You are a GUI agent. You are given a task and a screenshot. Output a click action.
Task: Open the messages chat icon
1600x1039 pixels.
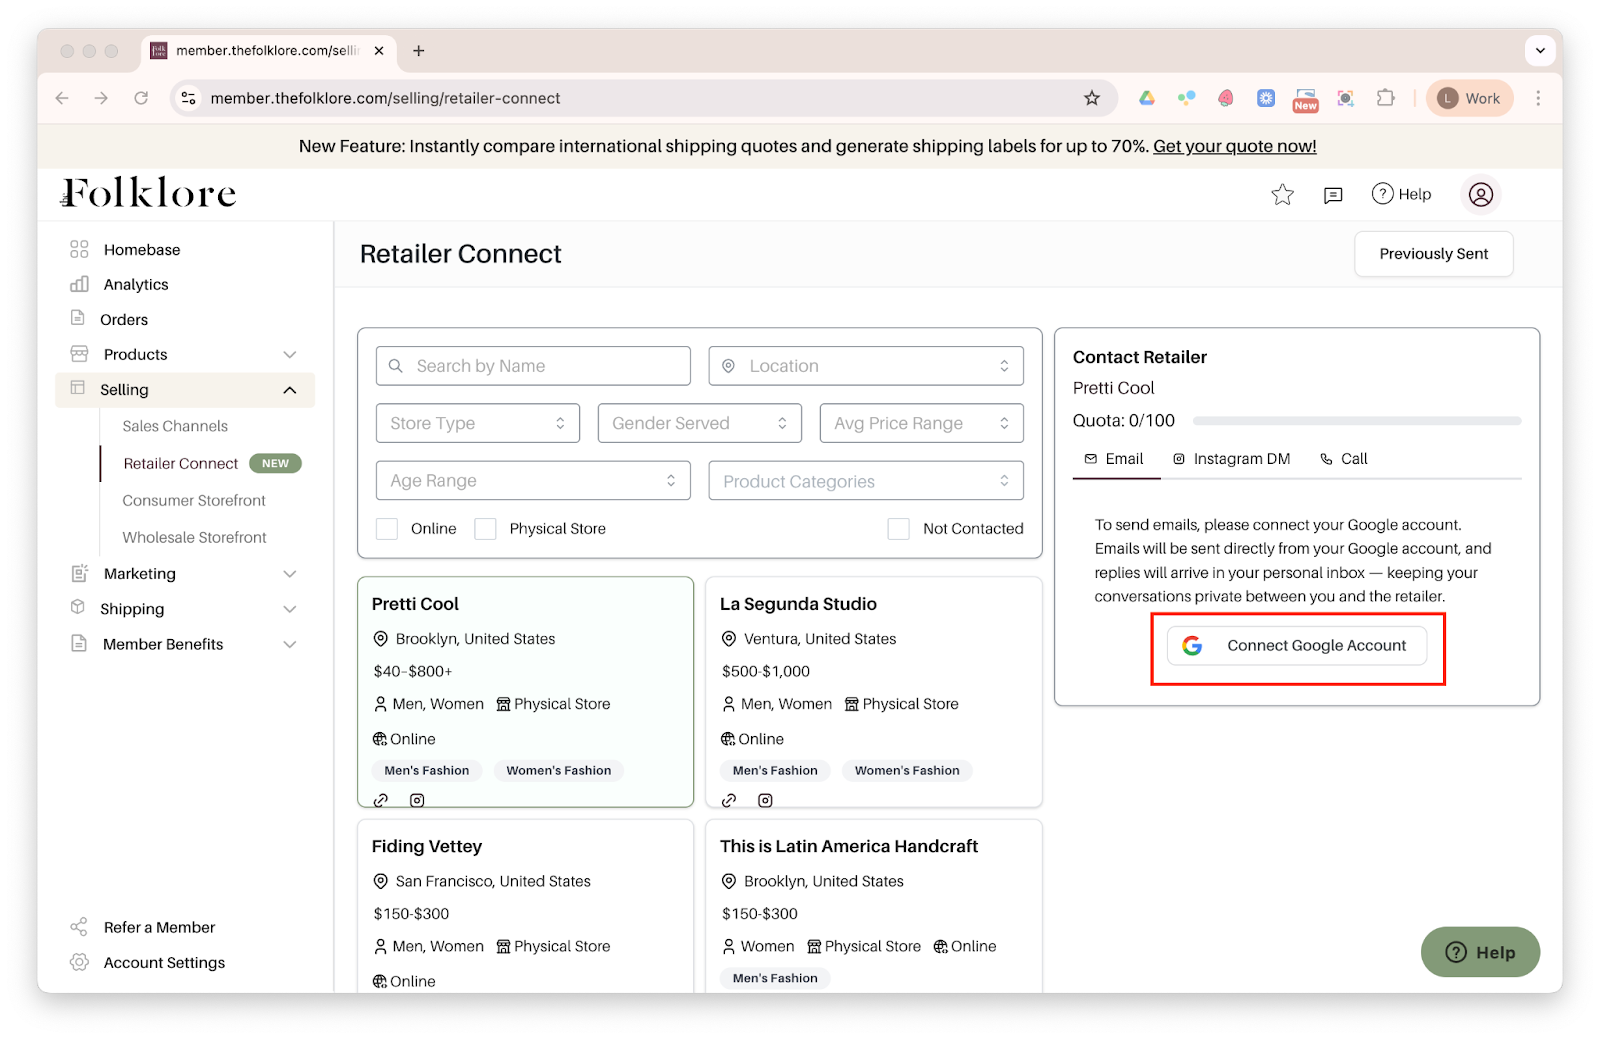(1333, 195)
